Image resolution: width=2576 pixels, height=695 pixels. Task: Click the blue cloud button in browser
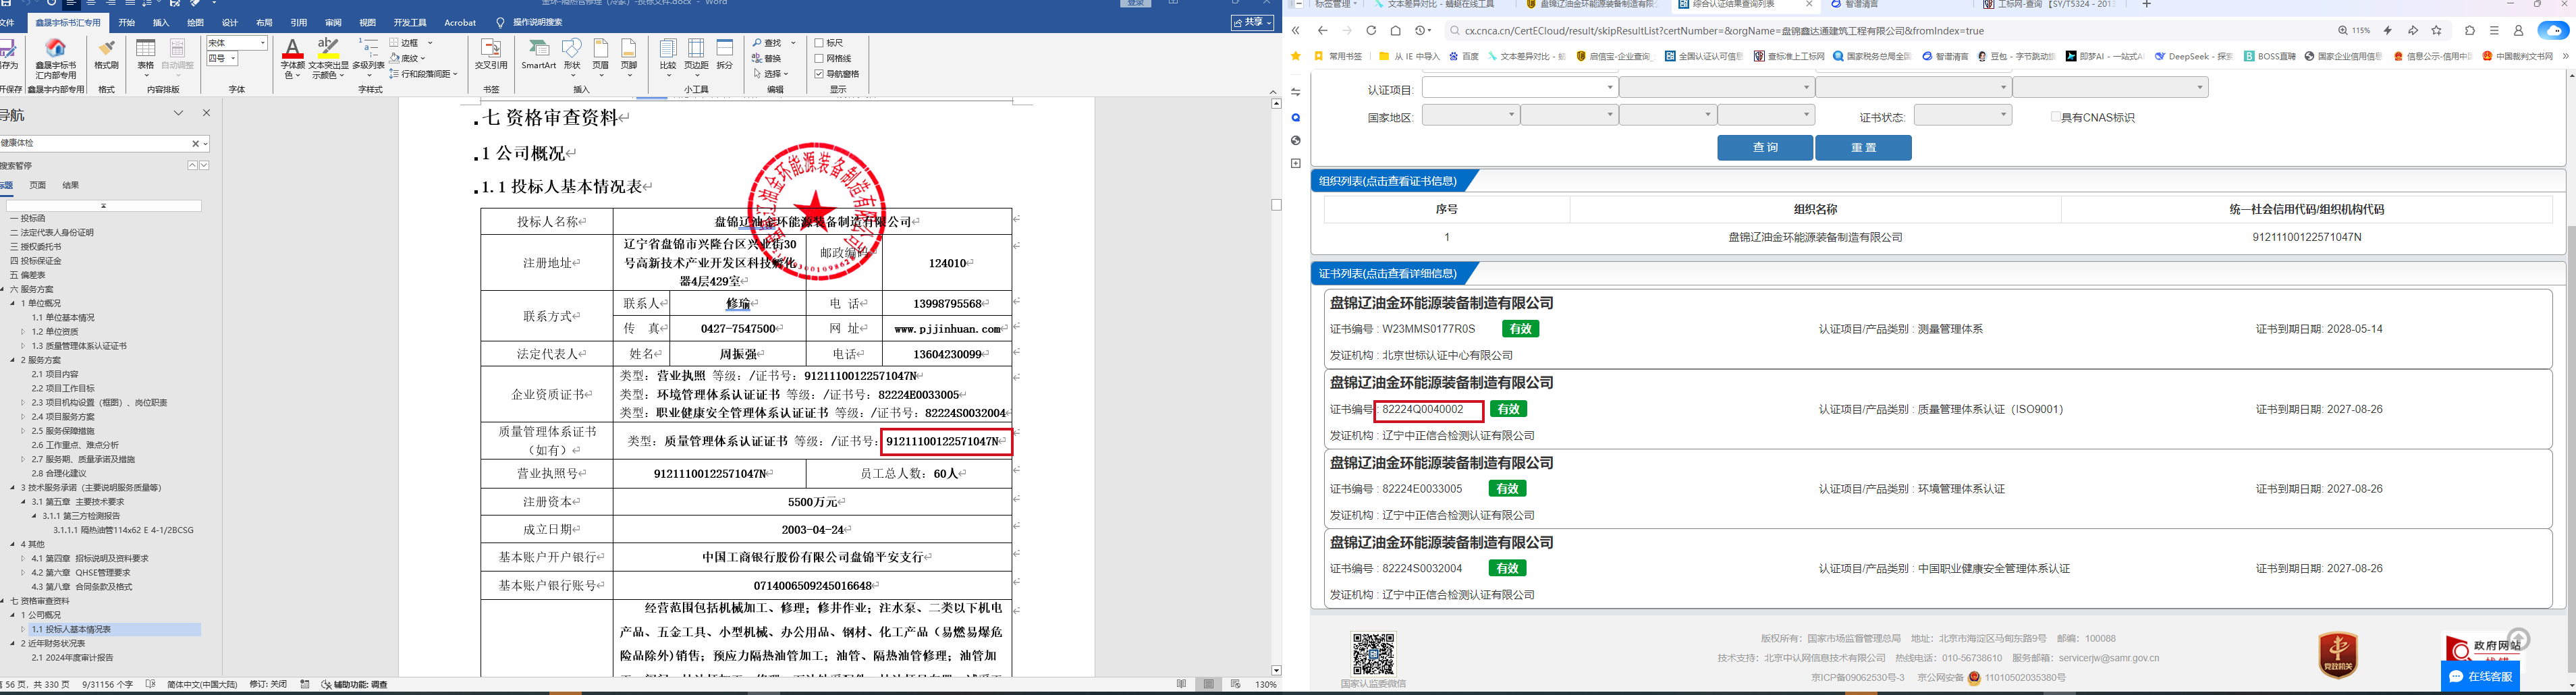click(x=2553, y=31)
